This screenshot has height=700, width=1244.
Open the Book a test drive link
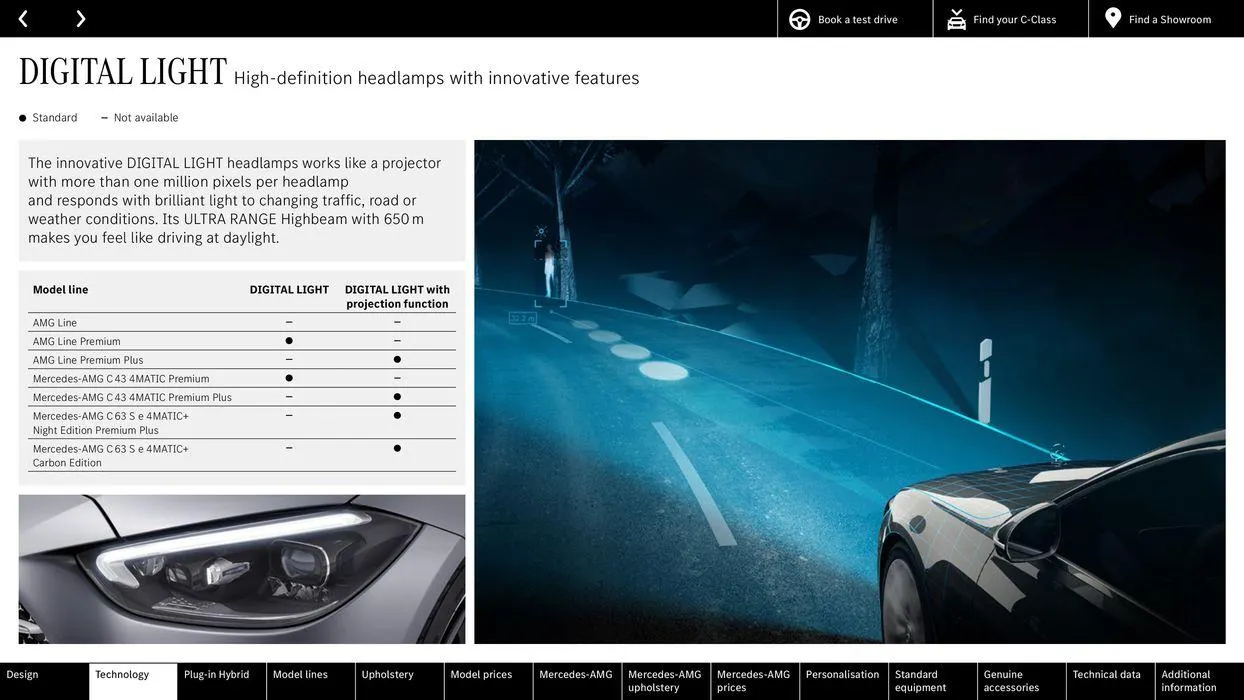(x=857, y=20)
